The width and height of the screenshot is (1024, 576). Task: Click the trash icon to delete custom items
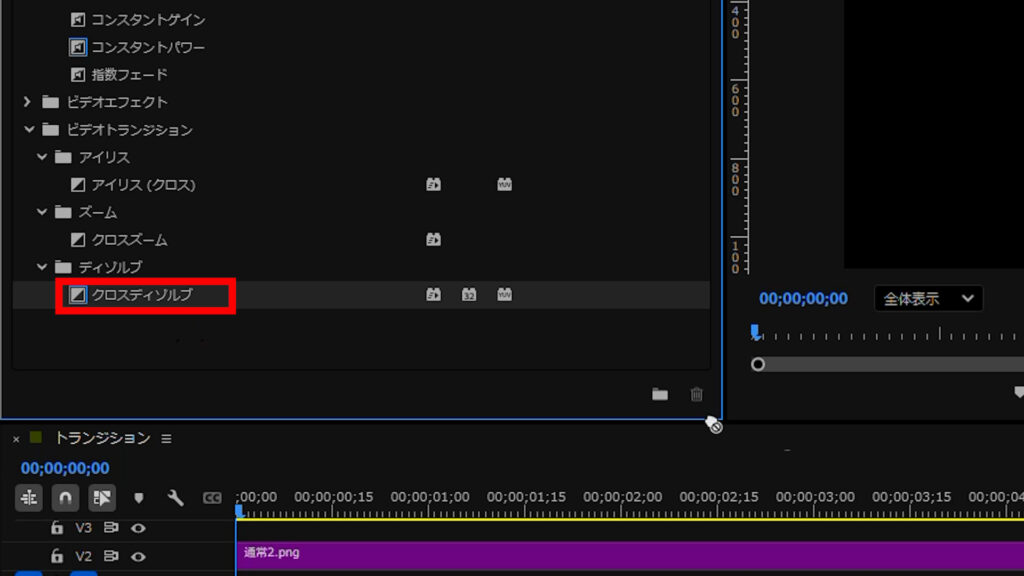point(697,394)
